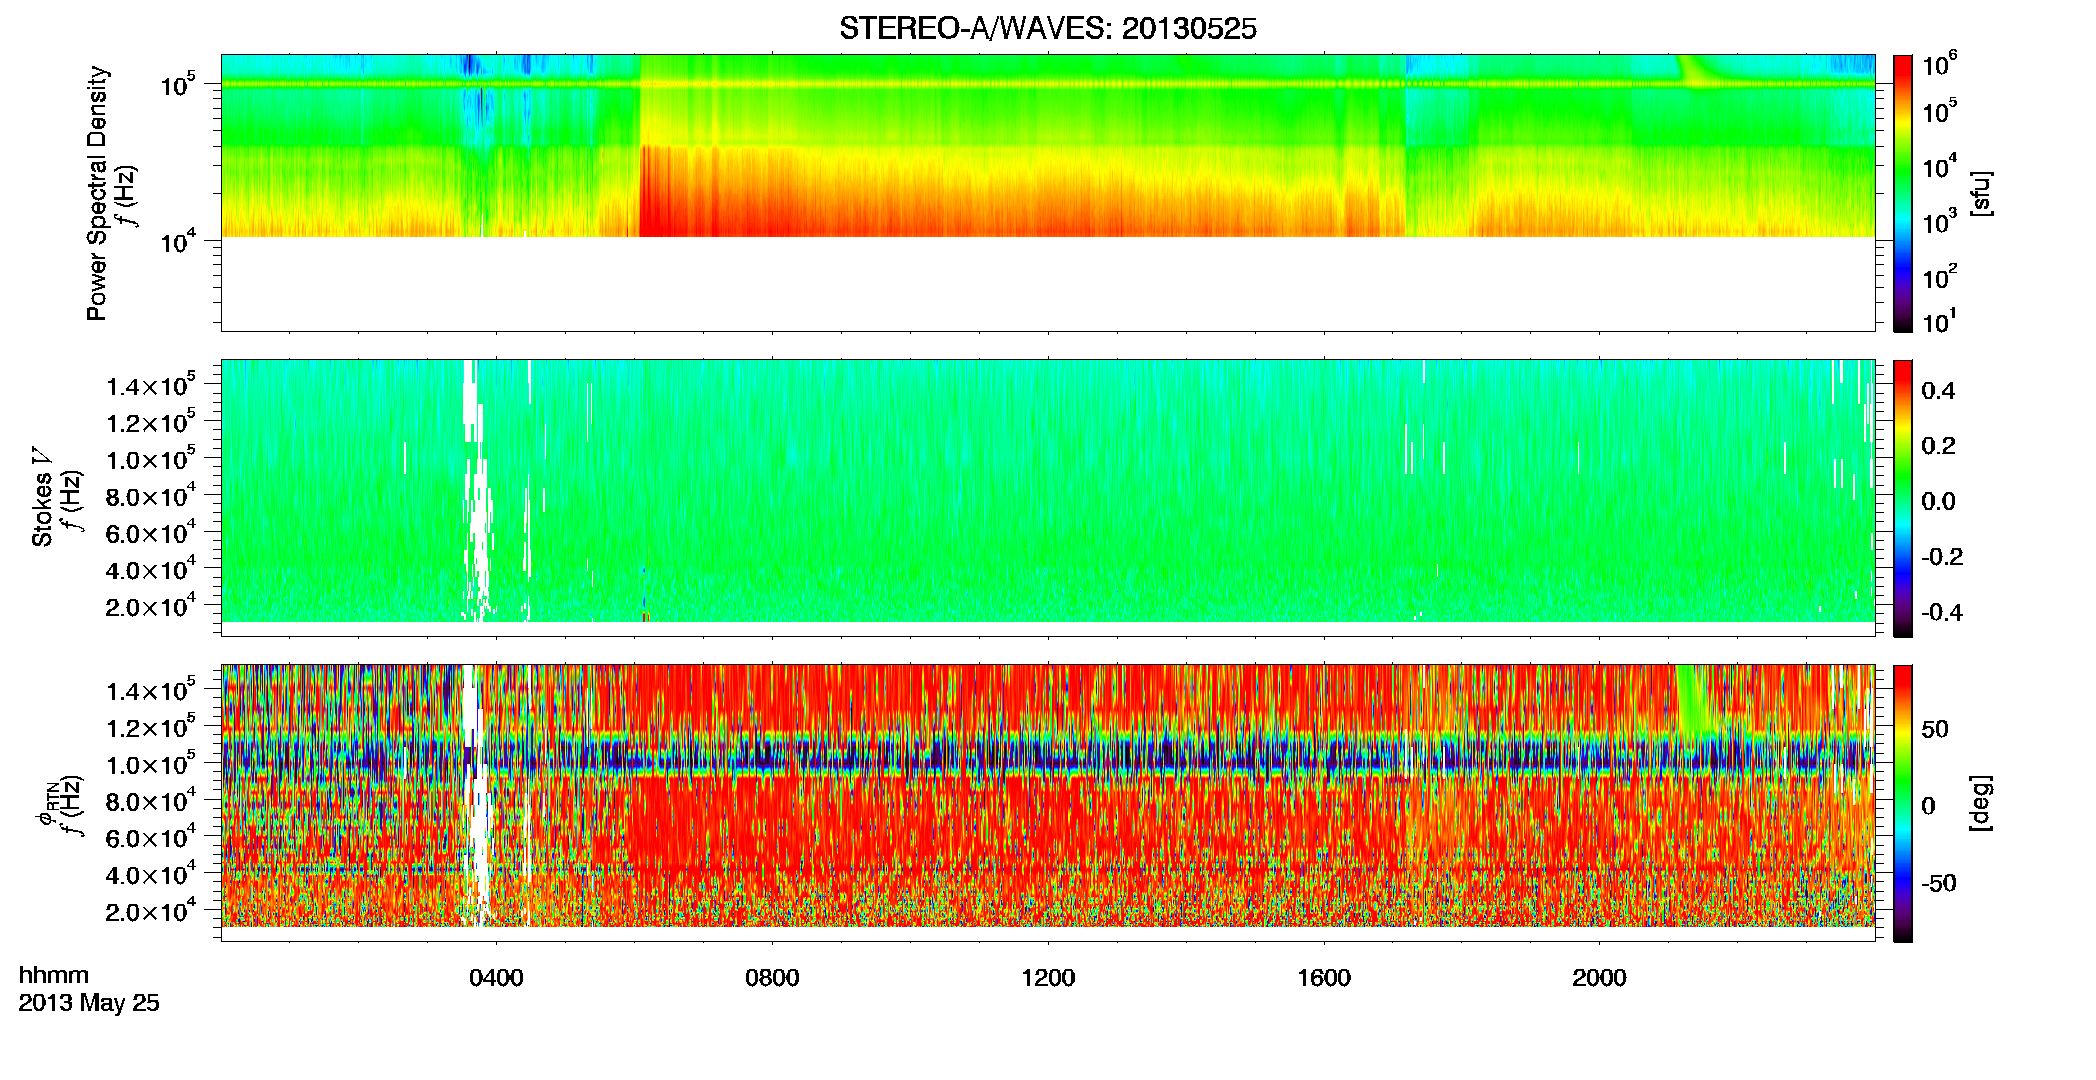Click the bottom colorbar 50 label
The image size is (2096, 1080).
[1935, 729]
